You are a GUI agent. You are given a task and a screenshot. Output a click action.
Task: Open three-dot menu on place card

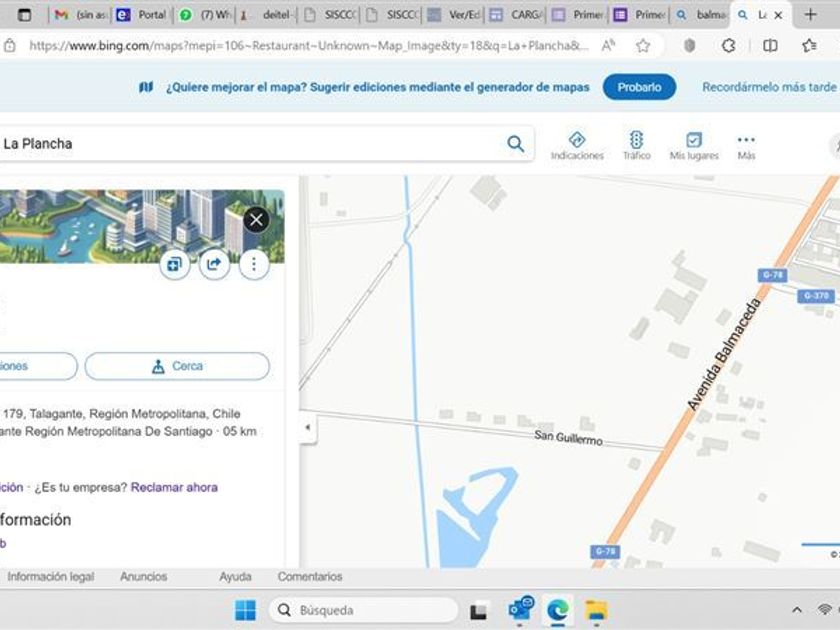pos(254,264)
